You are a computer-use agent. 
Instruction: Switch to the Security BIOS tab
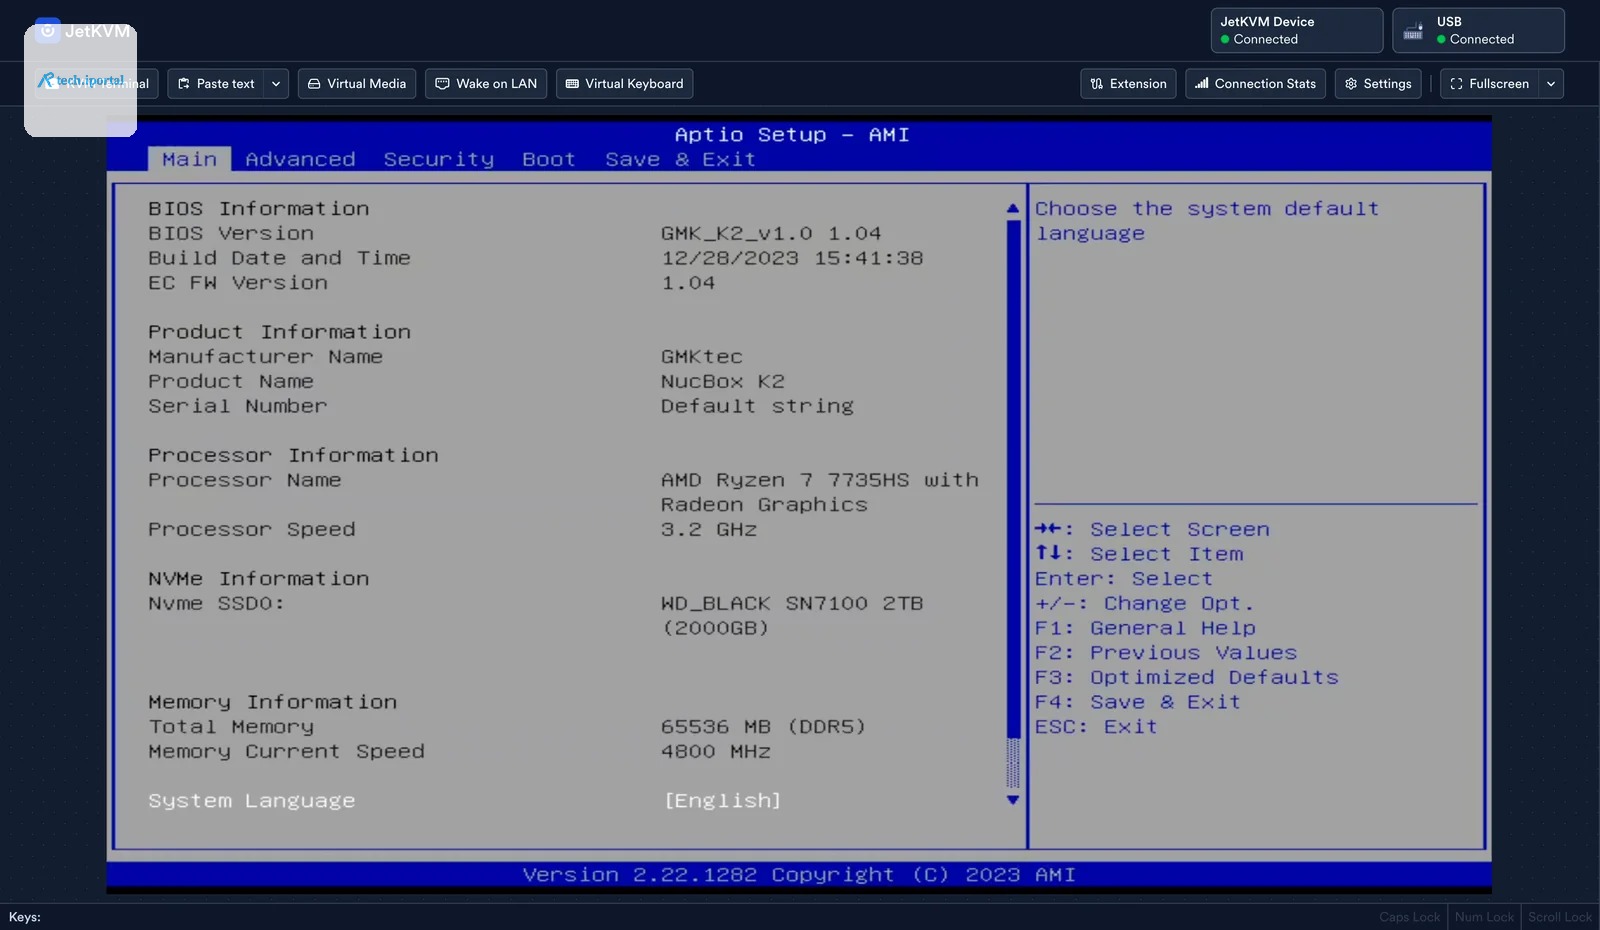(439, 160)
